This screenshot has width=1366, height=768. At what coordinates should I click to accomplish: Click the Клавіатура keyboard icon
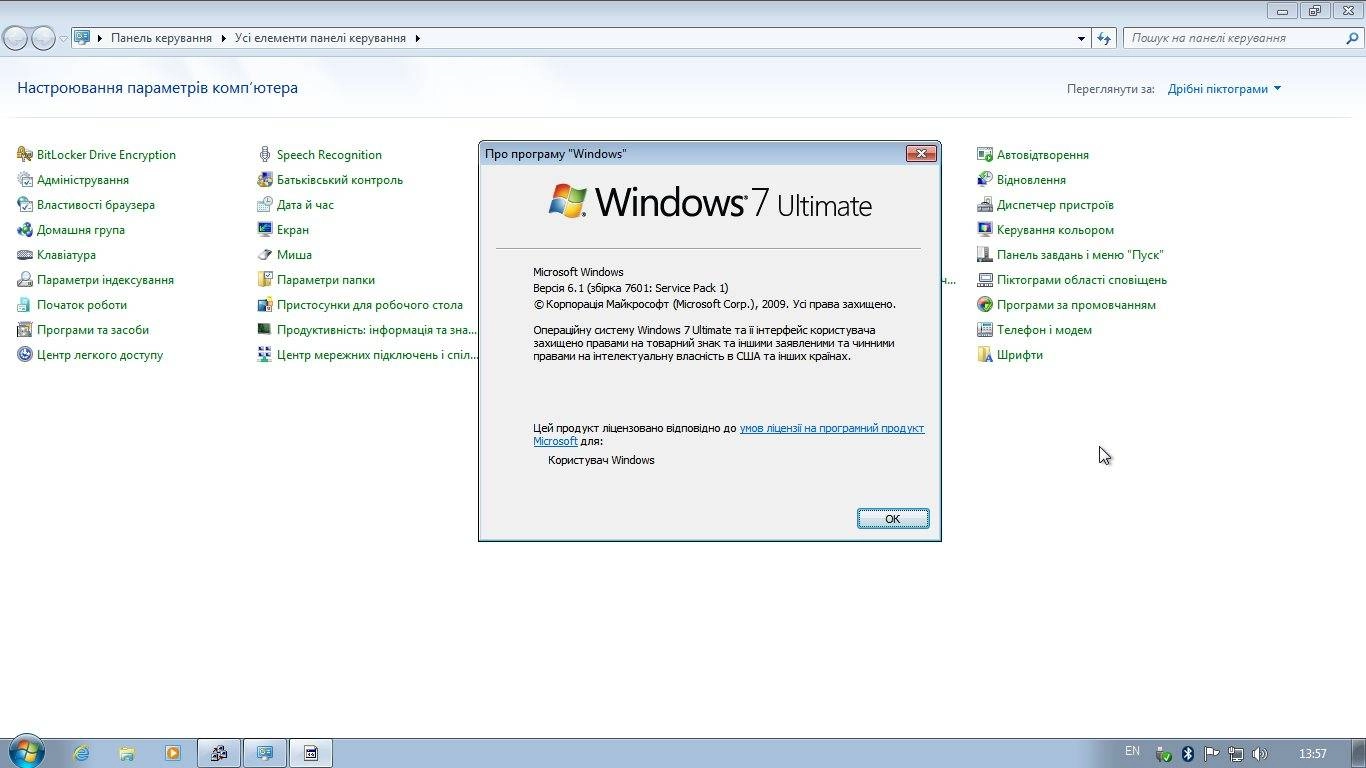click(x=25, y=255)
